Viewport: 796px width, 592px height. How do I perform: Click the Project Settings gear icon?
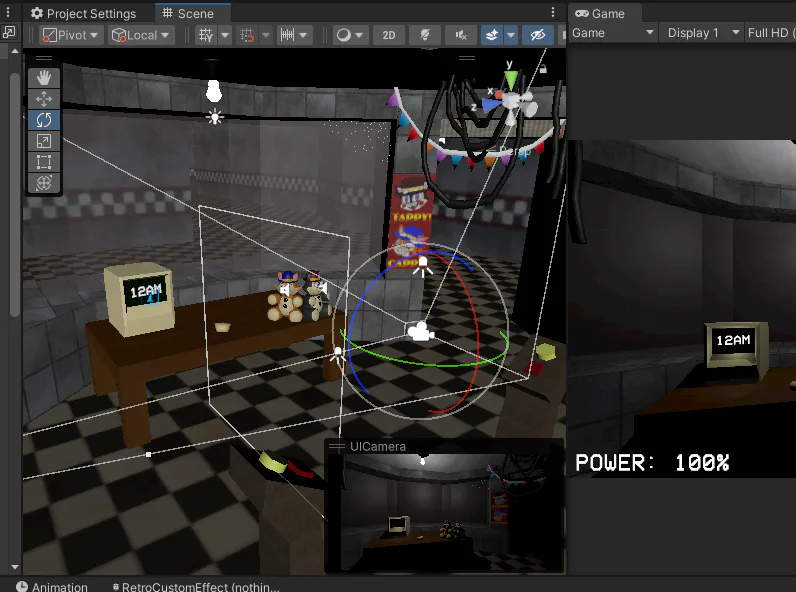[37, 13]
